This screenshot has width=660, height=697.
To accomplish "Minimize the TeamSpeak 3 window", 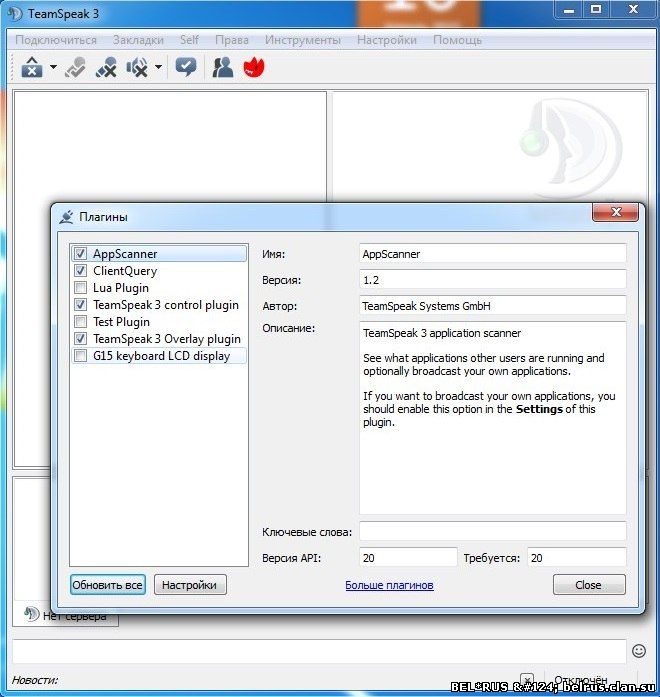I will (569, 10).
